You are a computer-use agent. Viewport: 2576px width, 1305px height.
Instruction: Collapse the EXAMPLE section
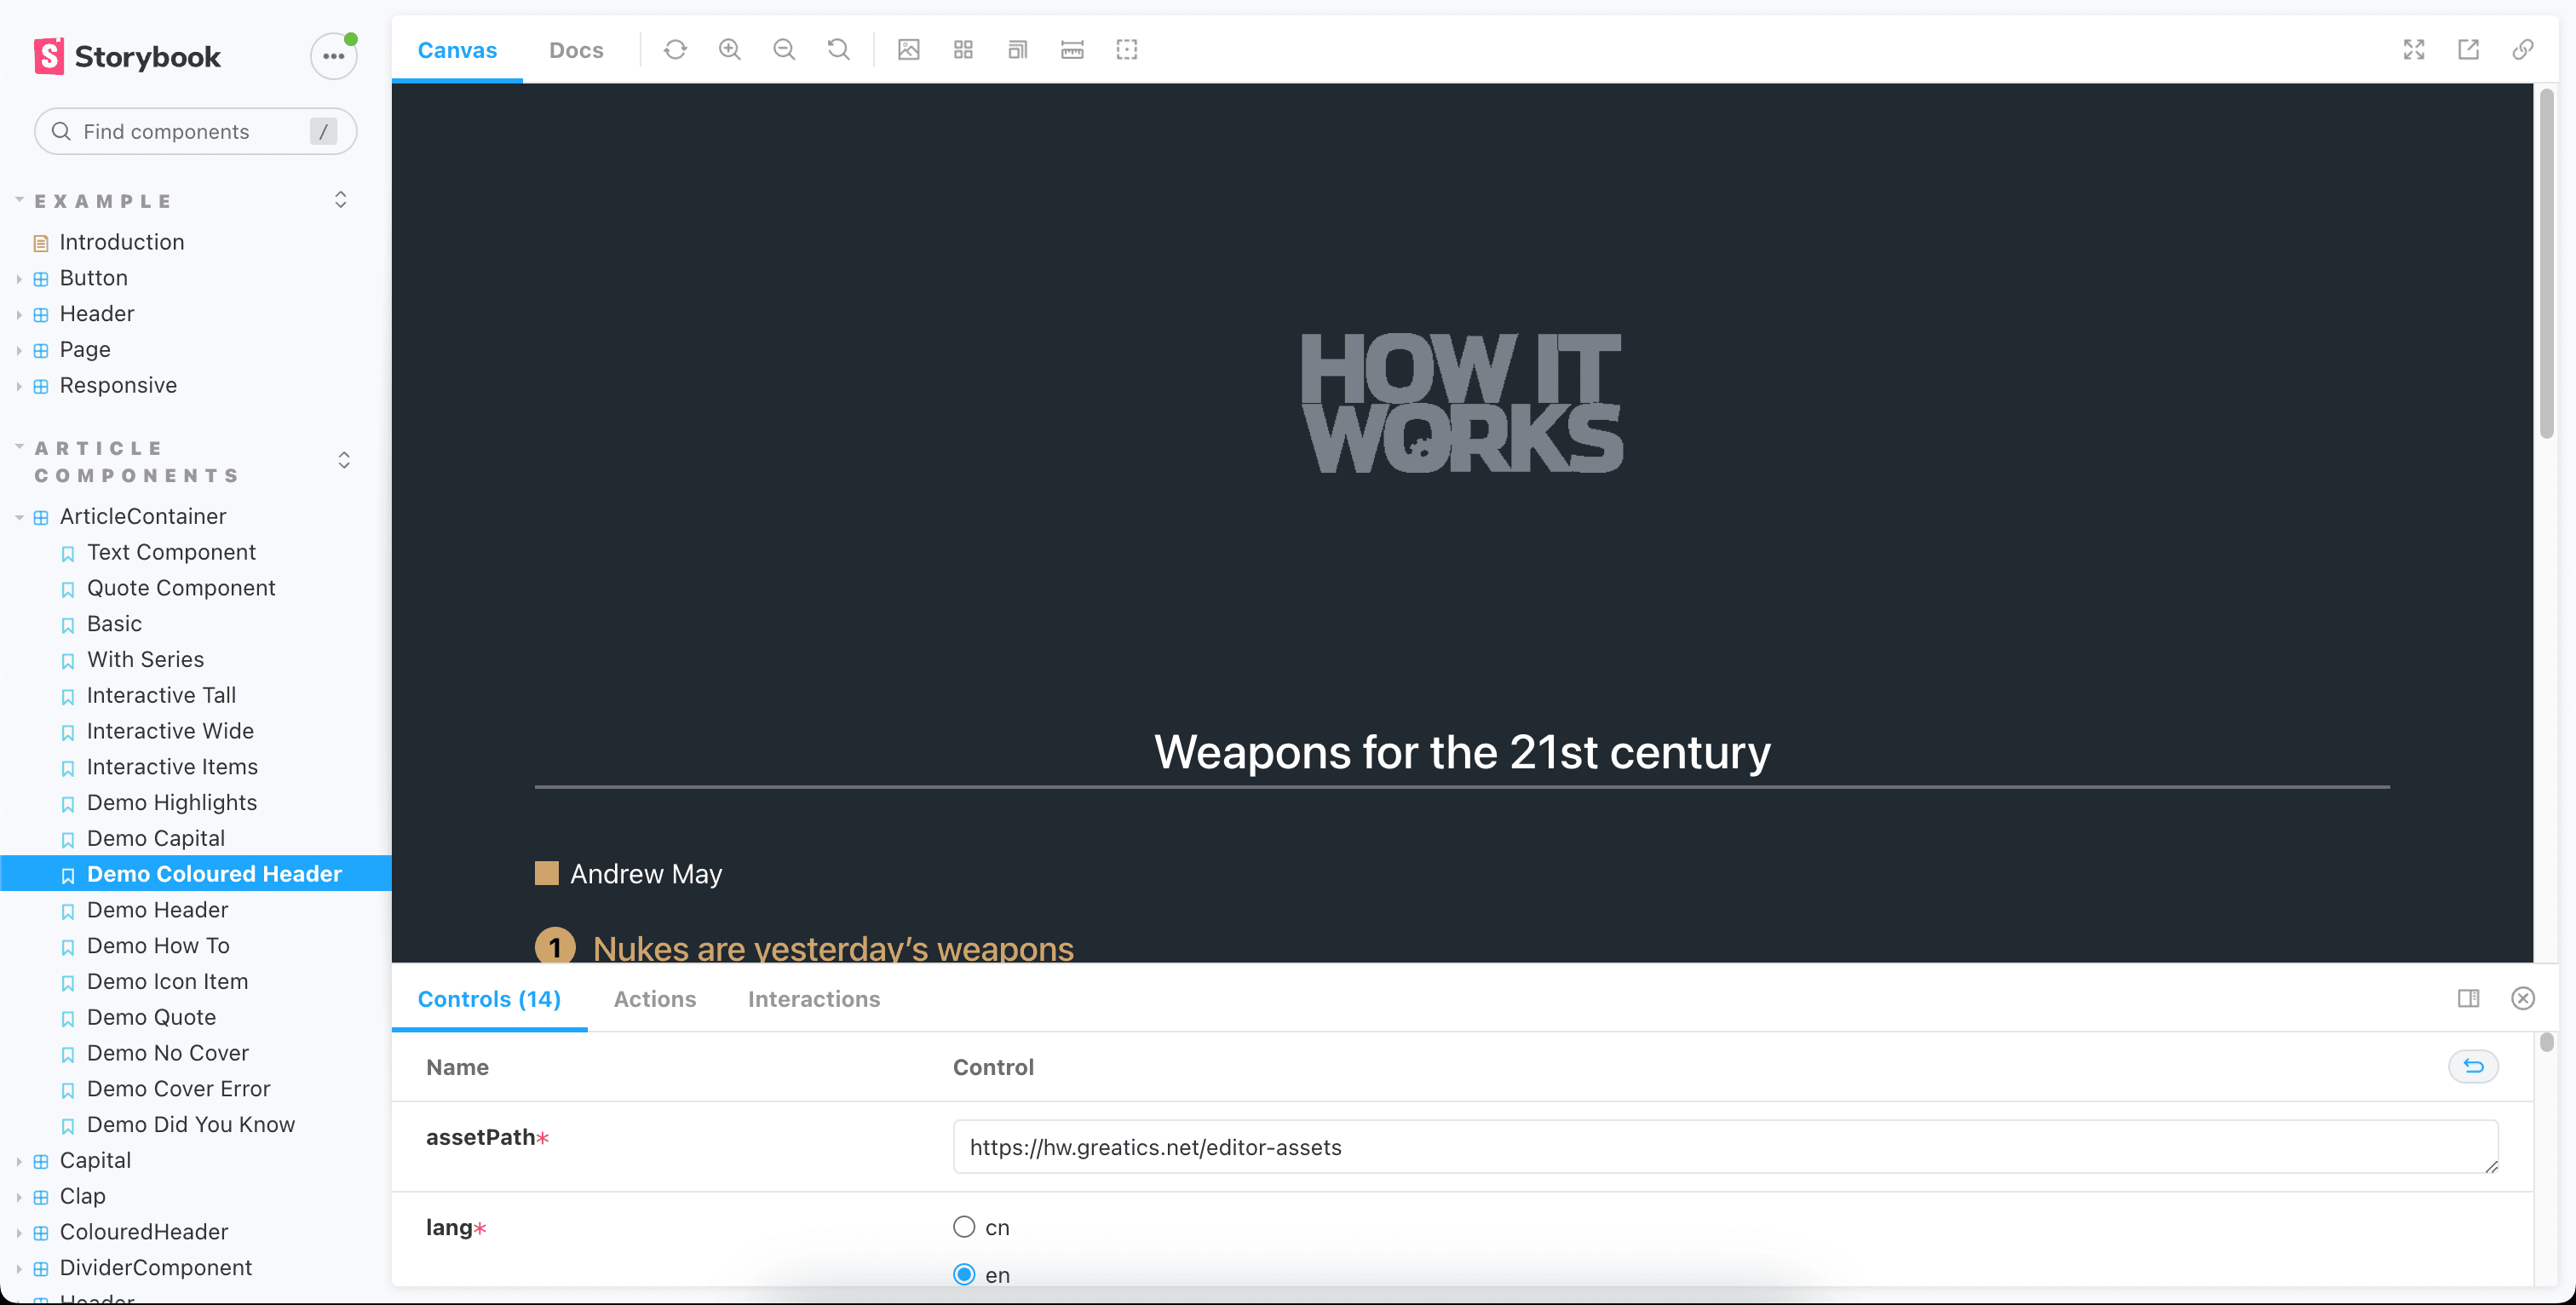[x=102, y=201]
